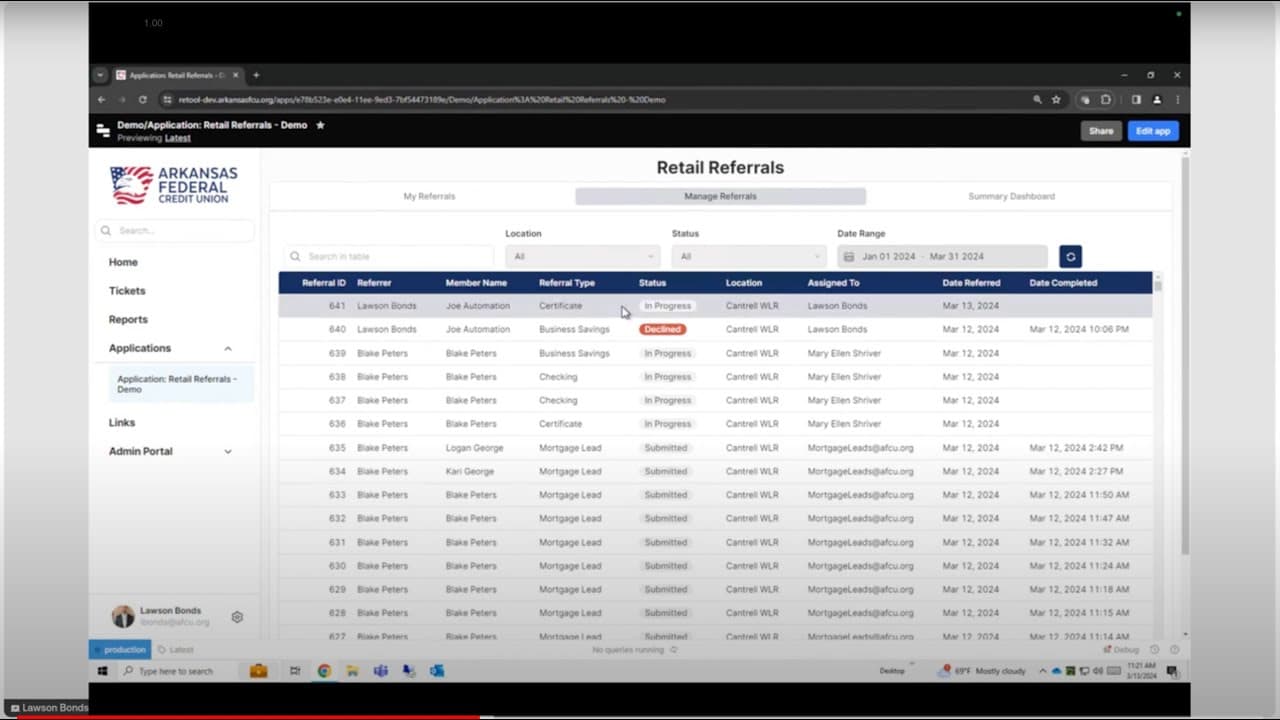Screen dimensions: 1280x720
Task: Open the Status filter dropdown
Action: pos(747,256)
